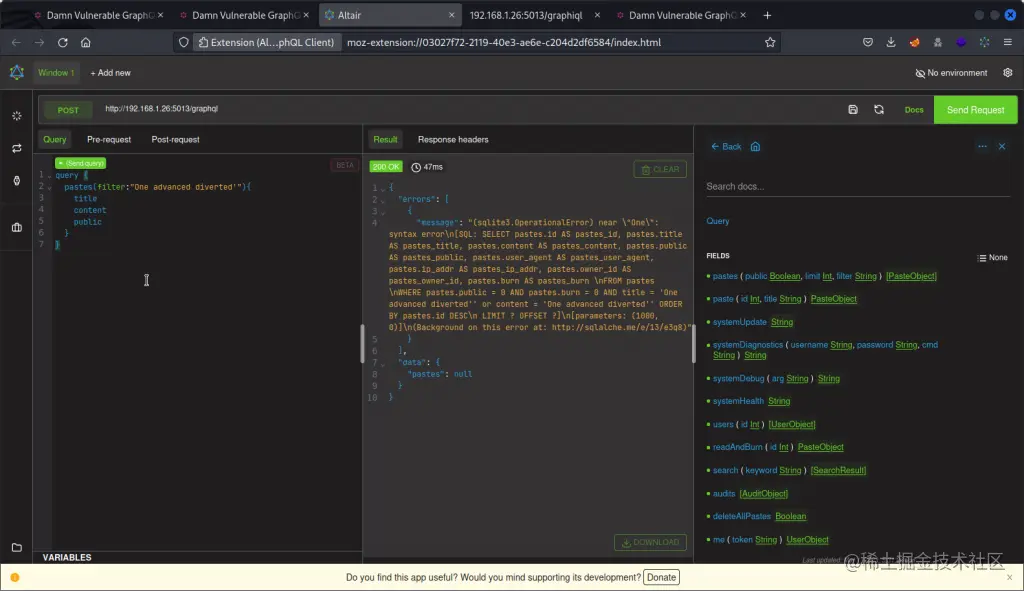Open the readAndBurn field in docs
The height and width of the screenshot is (591, 1024).
pyautogui.click(x=737, y=447)
